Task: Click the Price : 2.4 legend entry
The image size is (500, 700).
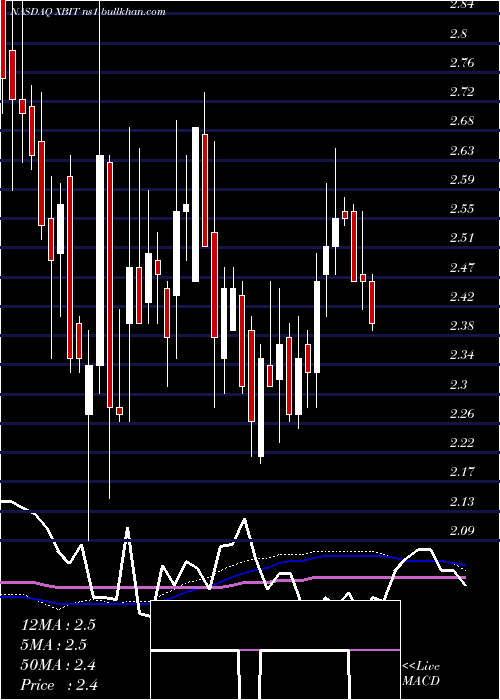Action: tap(58, 685)
